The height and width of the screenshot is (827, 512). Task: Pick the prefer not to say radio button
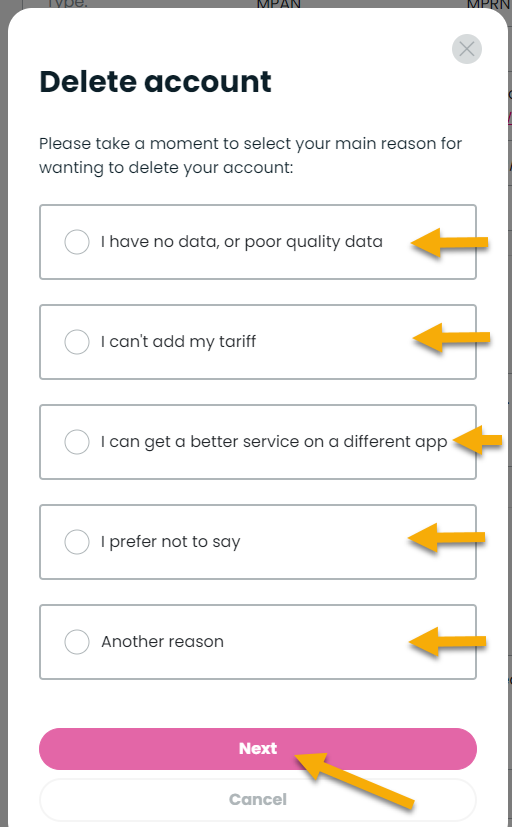point(77,542)
